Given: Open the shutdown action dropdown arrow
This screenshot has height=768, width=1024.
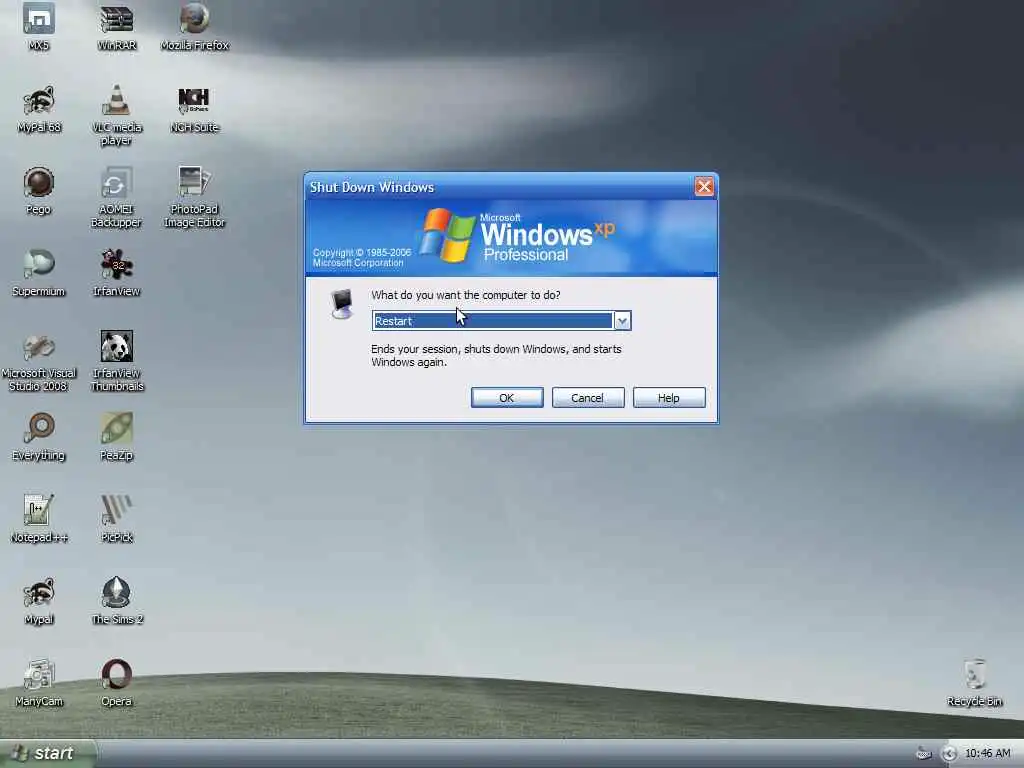Looking at the screenshot, I should click(622, 321).
